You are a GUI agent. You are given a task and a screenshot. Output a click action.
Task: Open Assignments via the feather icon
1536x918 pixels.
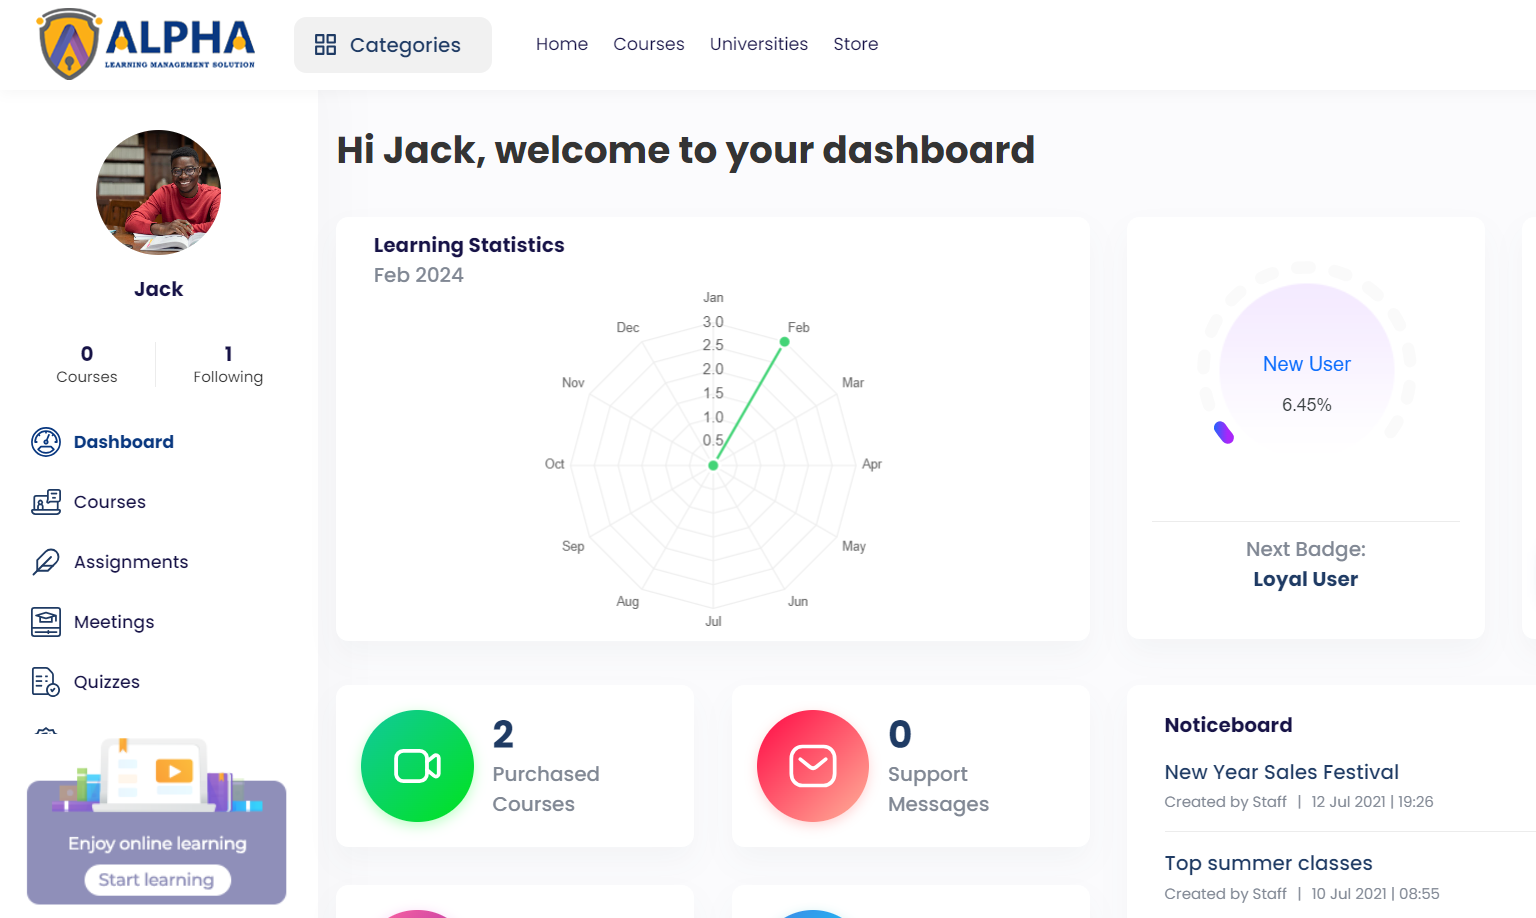[46, 562]
